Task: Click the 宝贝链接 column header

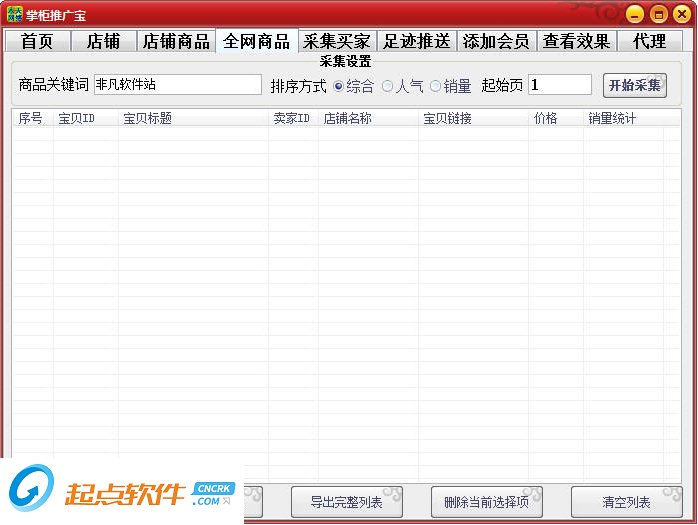Action: pos(473,118)
